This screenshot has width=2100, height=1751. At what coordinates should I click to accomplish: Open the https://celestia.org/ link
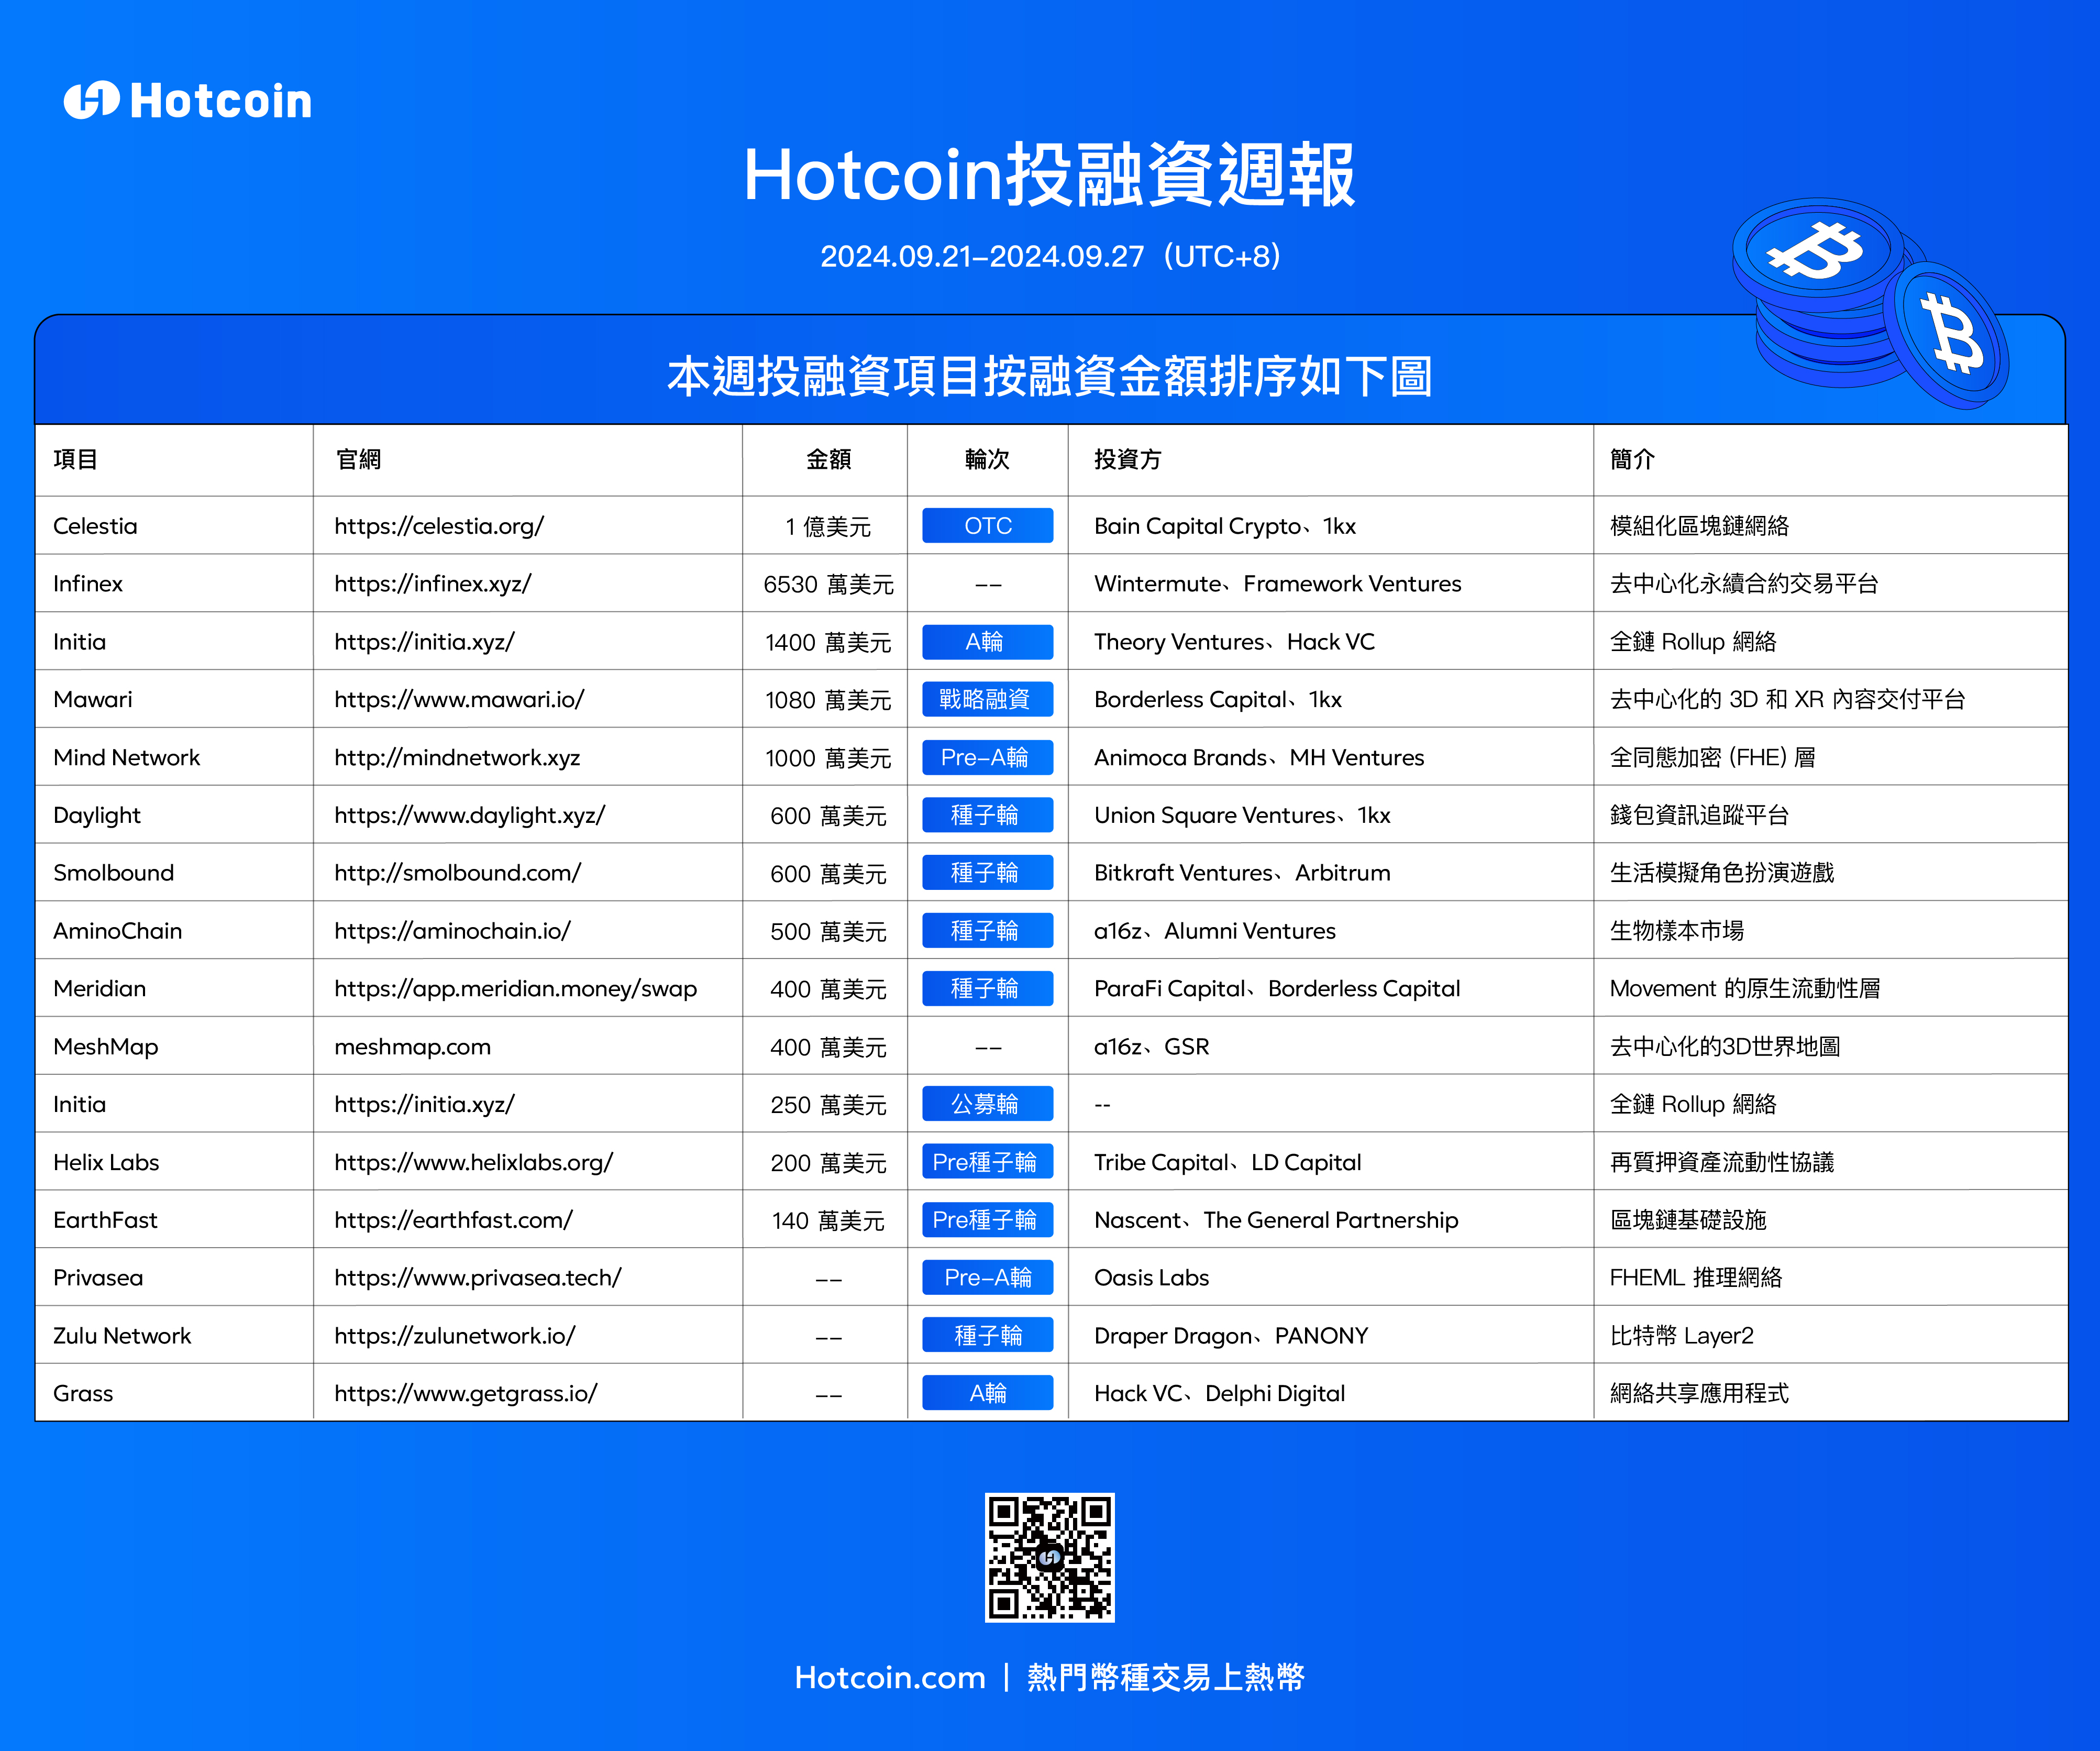pos(439,526)
